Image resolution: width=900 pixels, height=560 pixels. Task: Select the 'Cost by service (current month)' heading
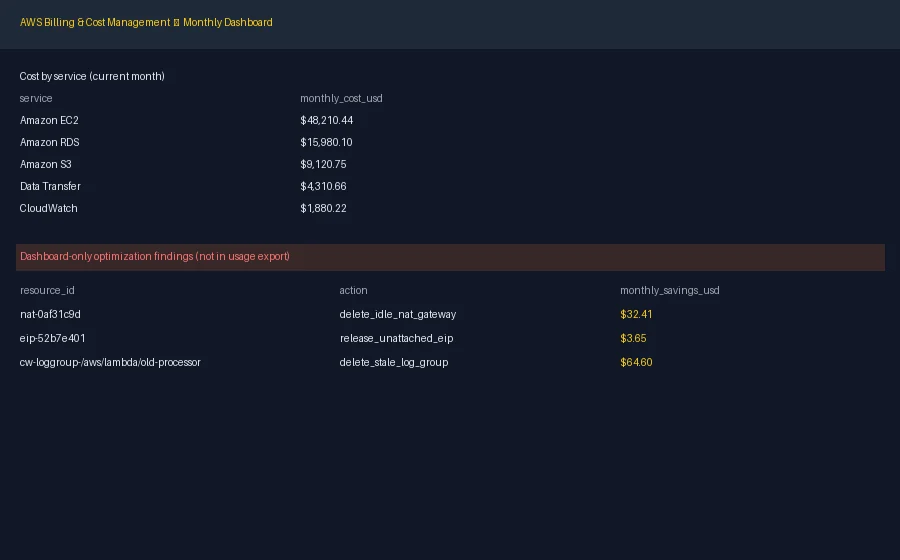92,76
